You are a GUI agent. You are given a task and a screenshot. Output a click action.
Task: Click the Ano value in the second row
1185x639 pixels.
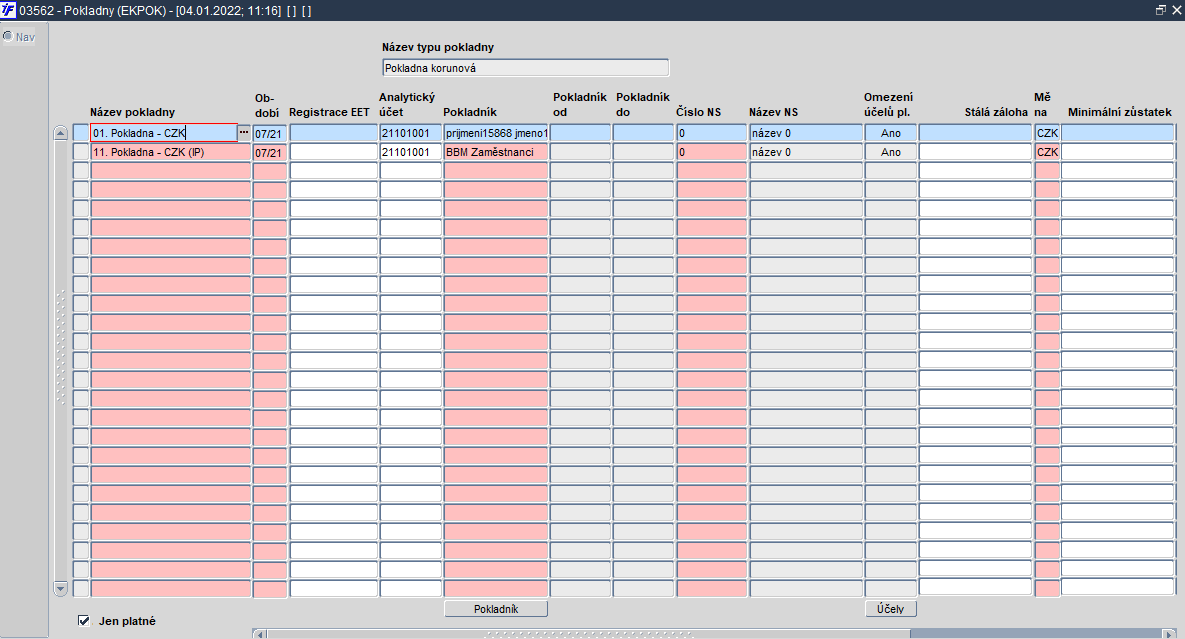point(891,152)
